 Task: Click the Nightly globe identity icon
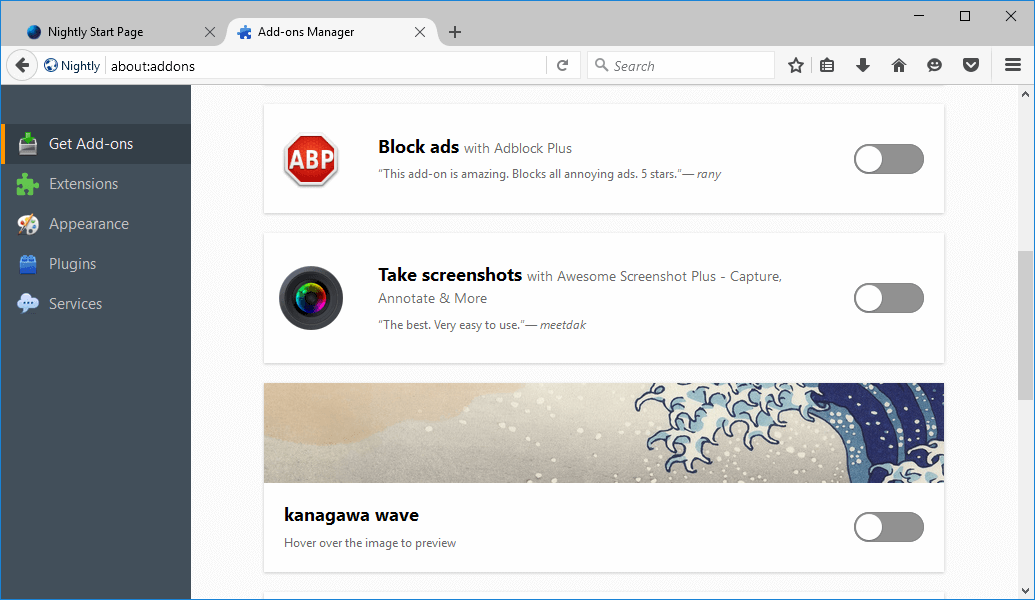(x=51, y=65)
